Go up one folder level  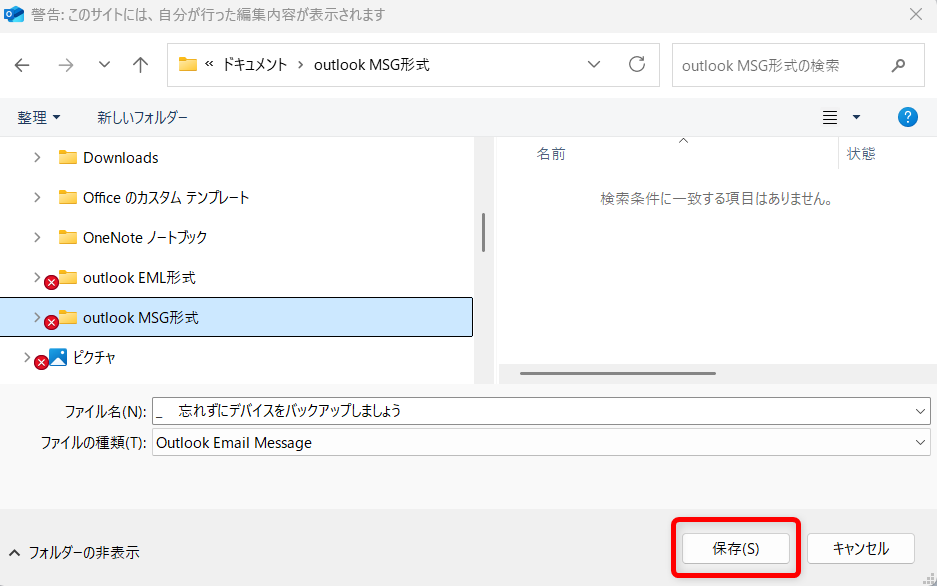[141, 65]
